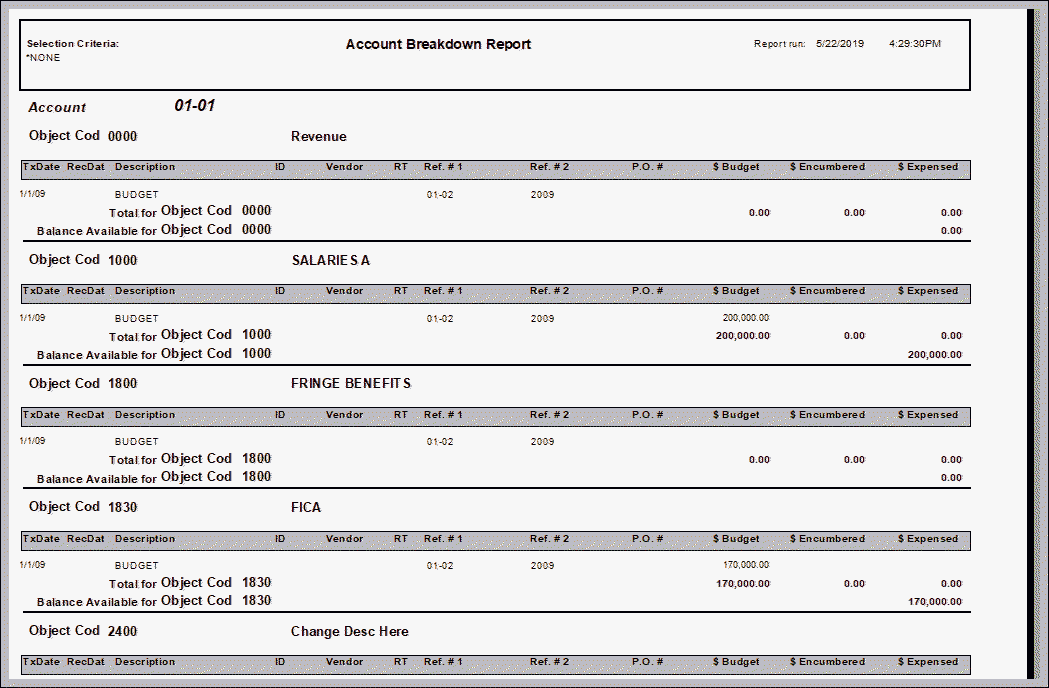The image size is (1049, 688).
Task: Click the Object Cod 1830 section heading
Action: point(83,507)
